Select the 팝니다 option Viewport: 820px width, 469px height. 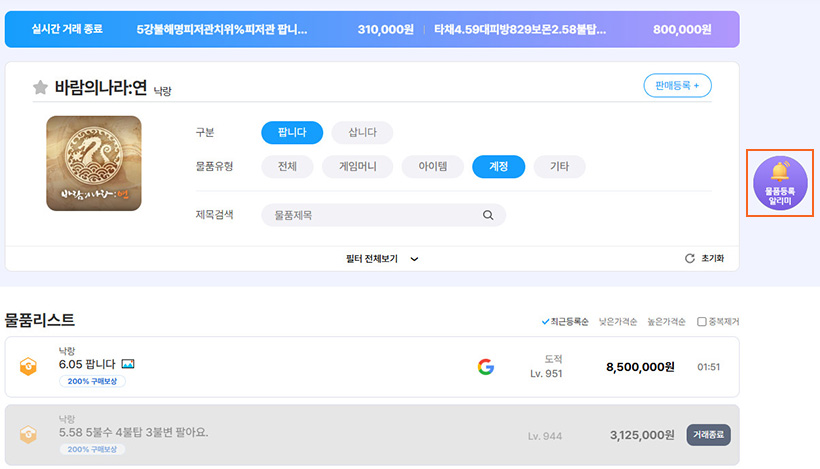pyautogui.click(x=292, y=133)
